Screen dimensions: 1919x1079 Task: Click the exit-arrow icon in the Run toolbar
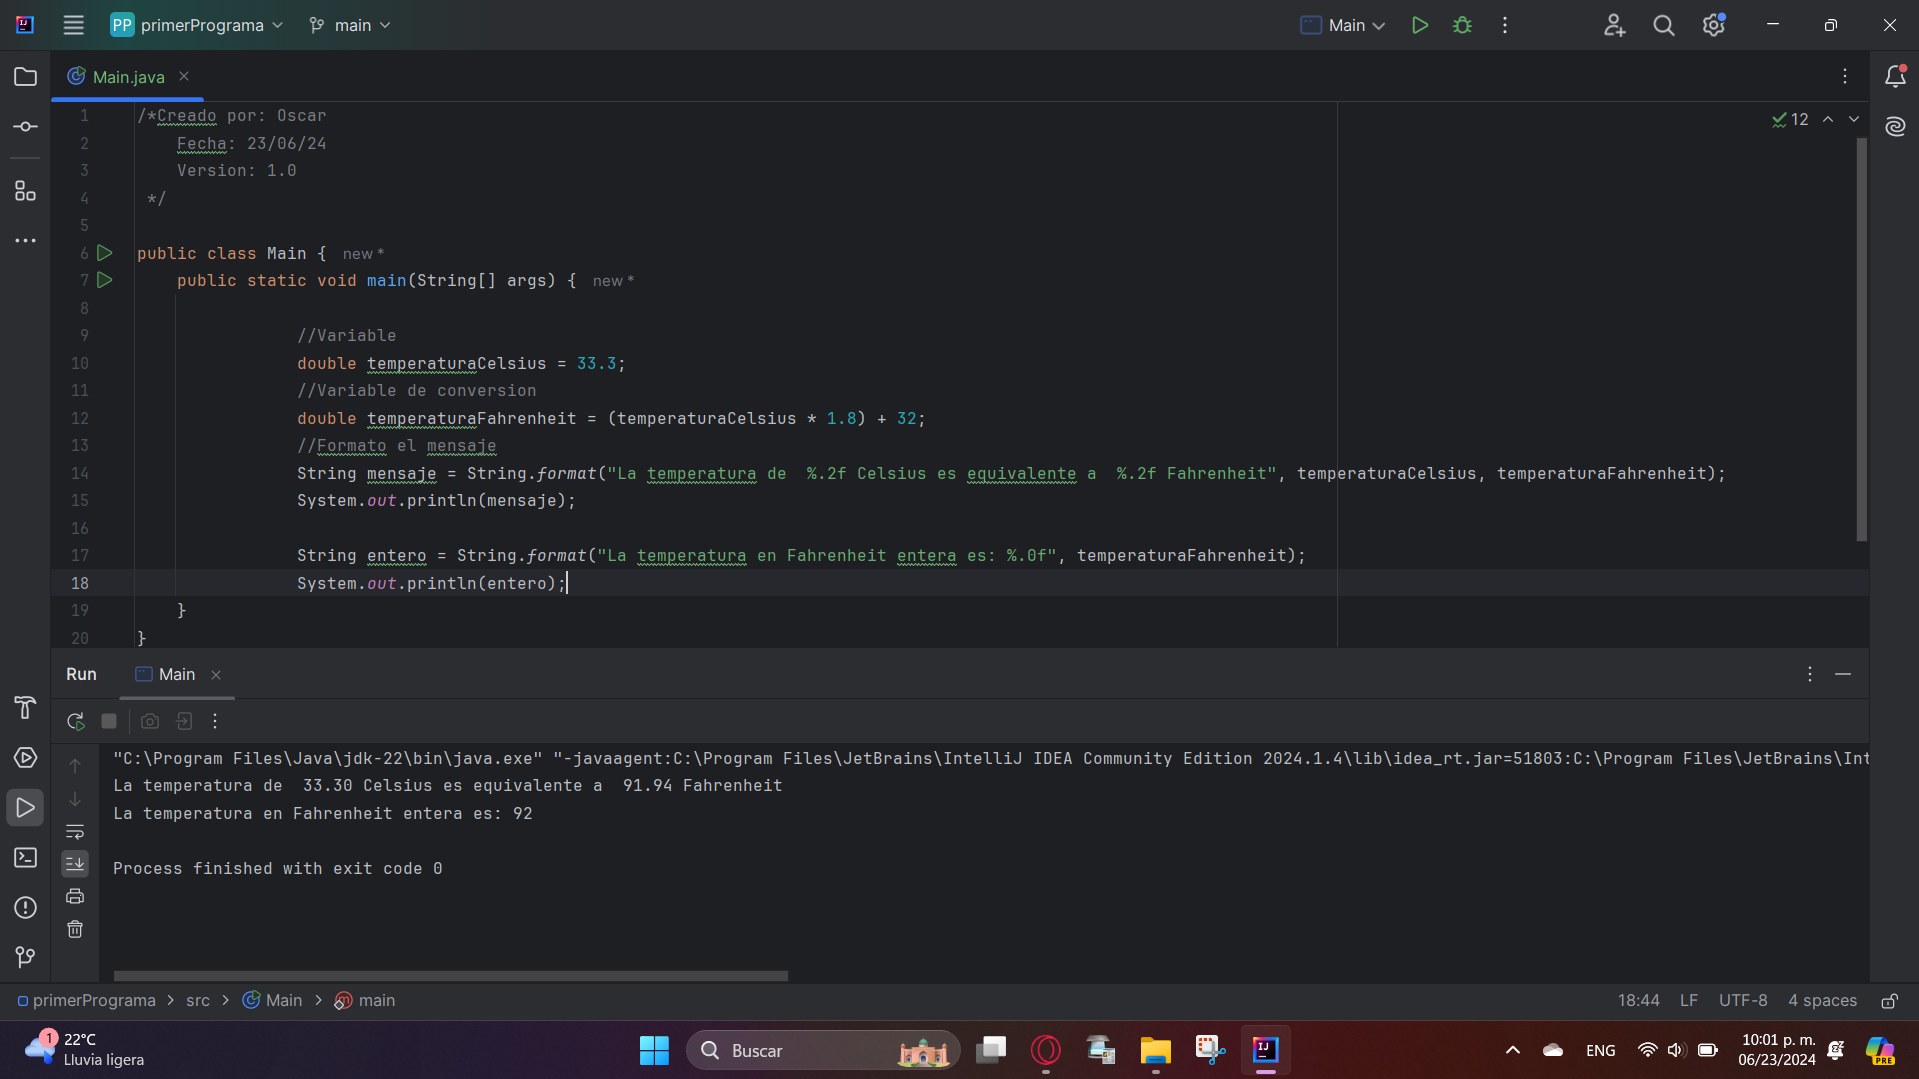pyautogui.click(x=184, y=721)
